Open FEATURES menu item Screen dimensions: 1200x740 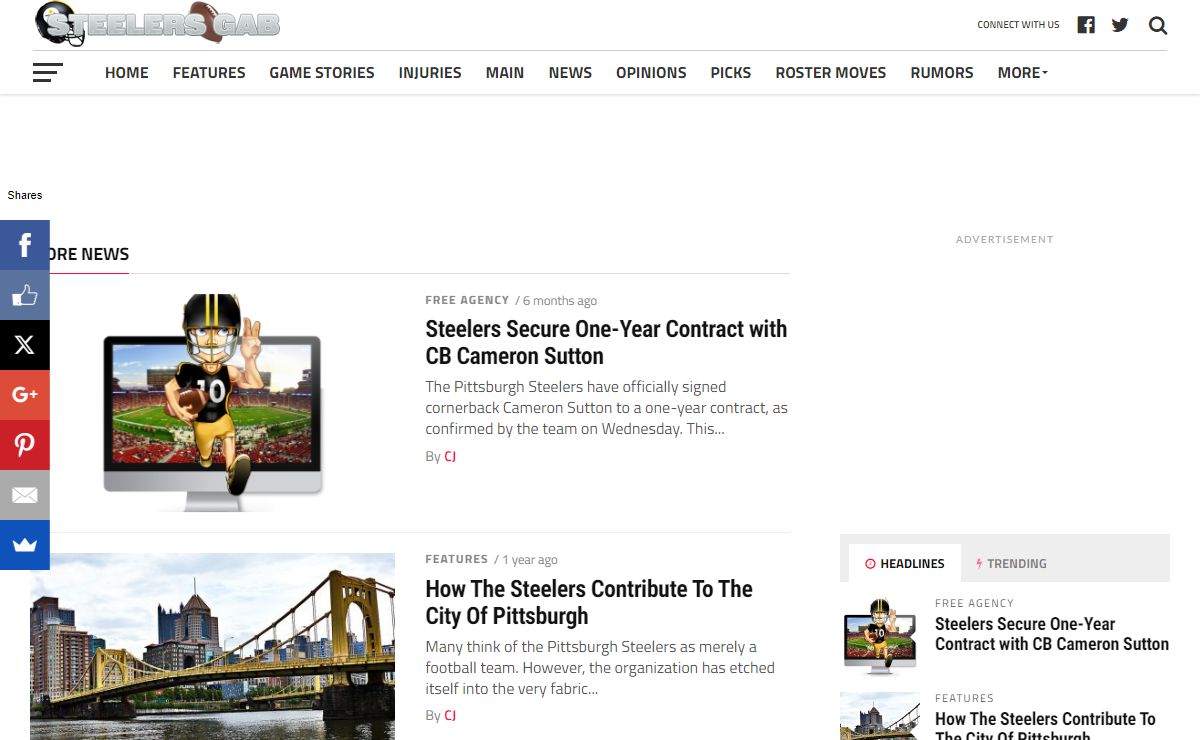click(x=209, y=73)
